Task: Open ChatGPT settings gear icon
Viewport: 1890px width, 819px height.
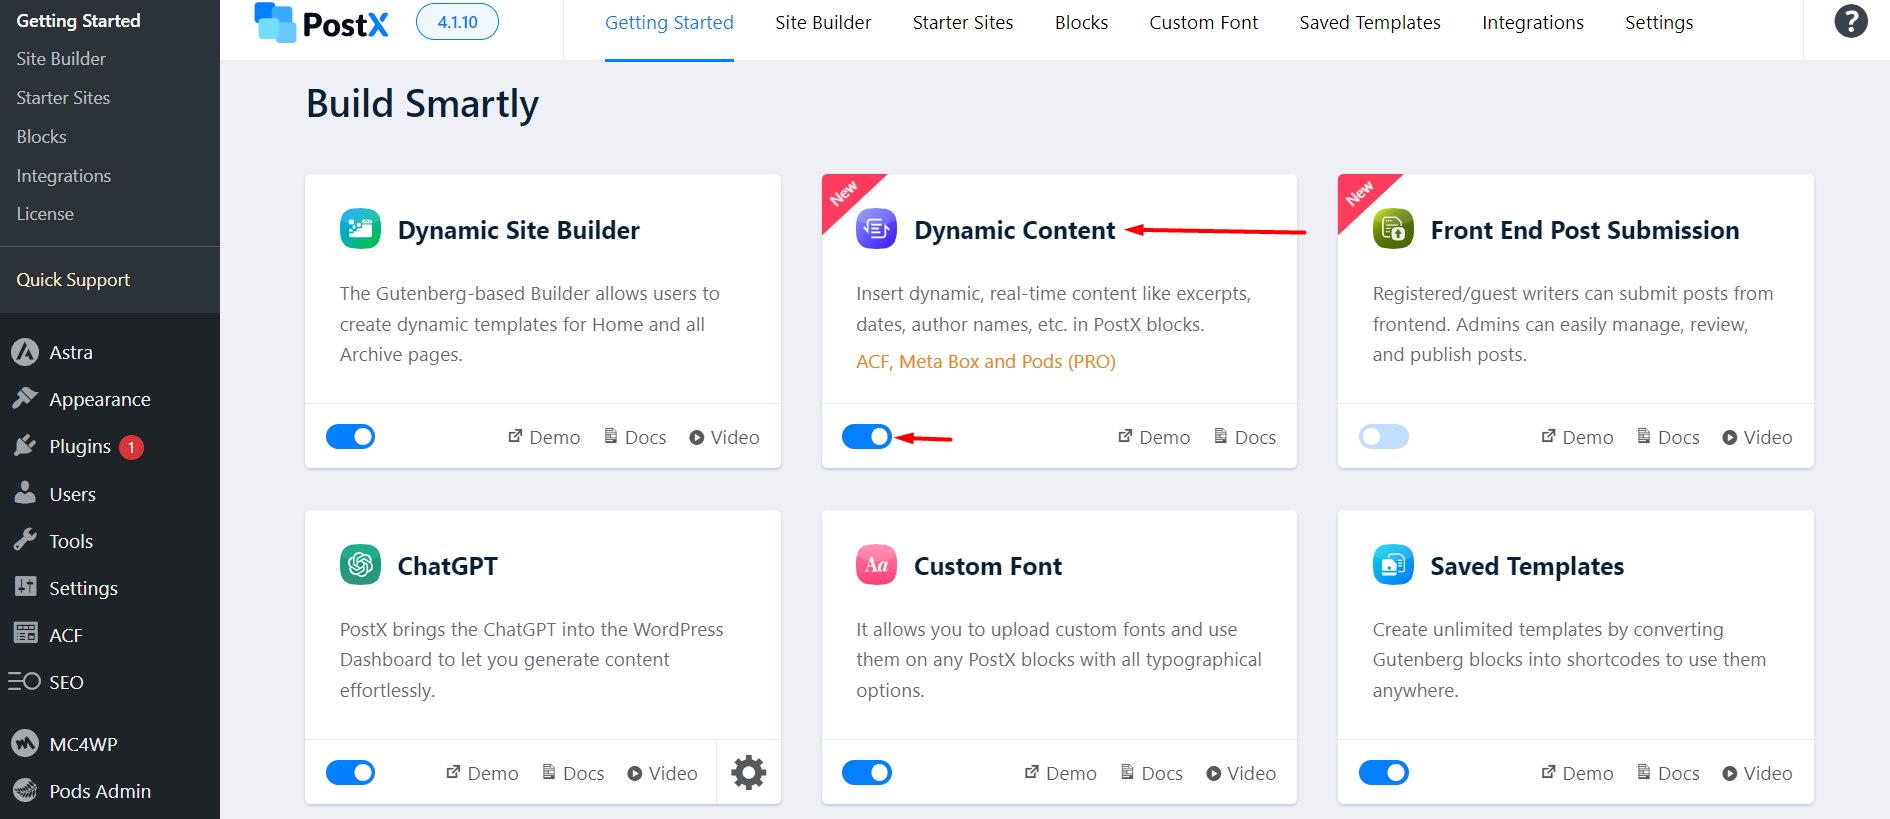Action: (748, 772)
